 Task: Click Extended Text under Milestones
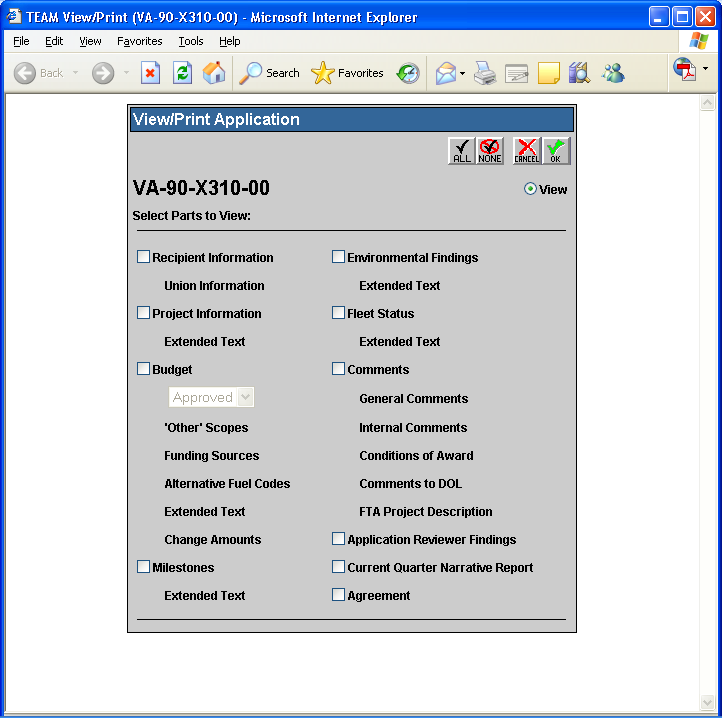(204, 595)
